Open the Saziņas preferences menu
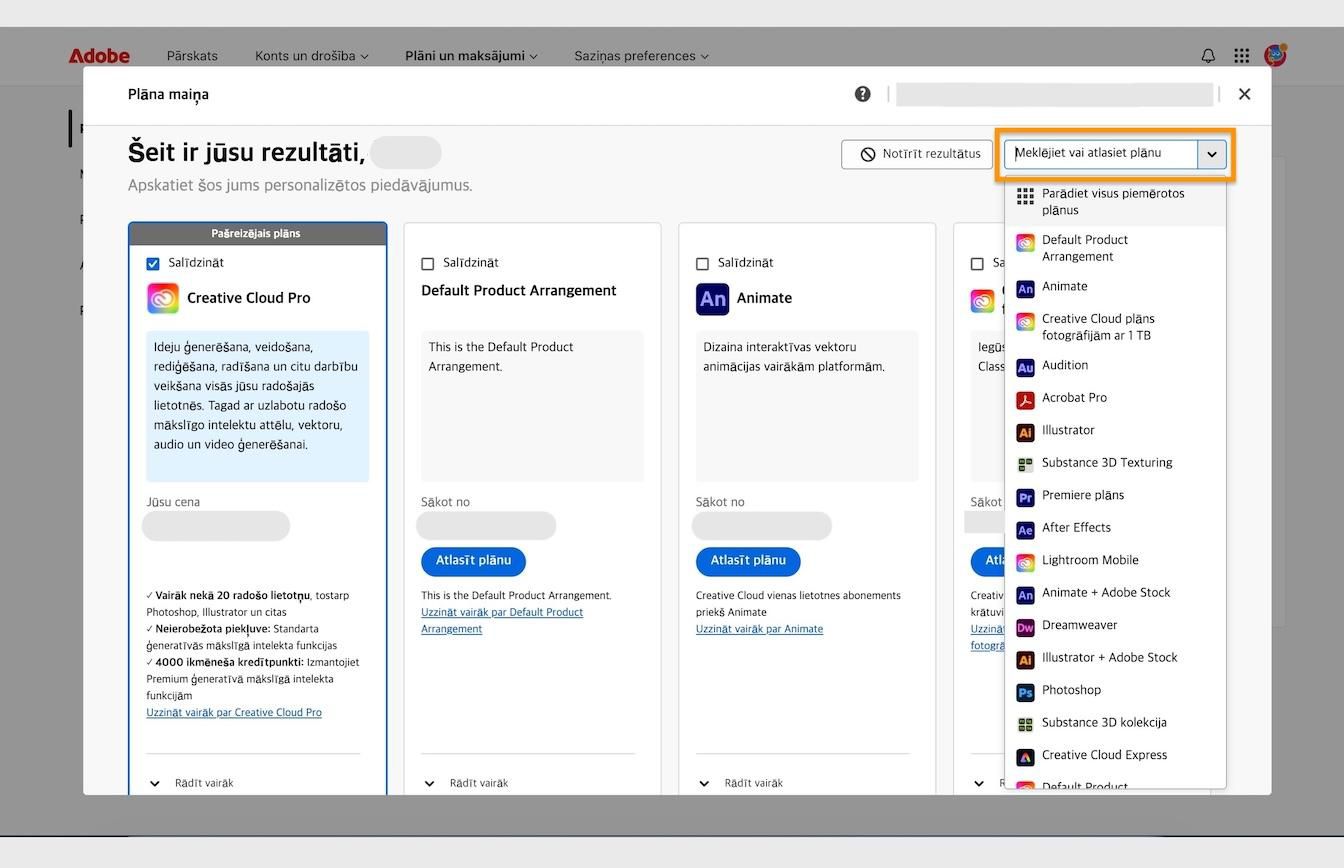Screen dimensions: 1344x868 click(641, 56)
